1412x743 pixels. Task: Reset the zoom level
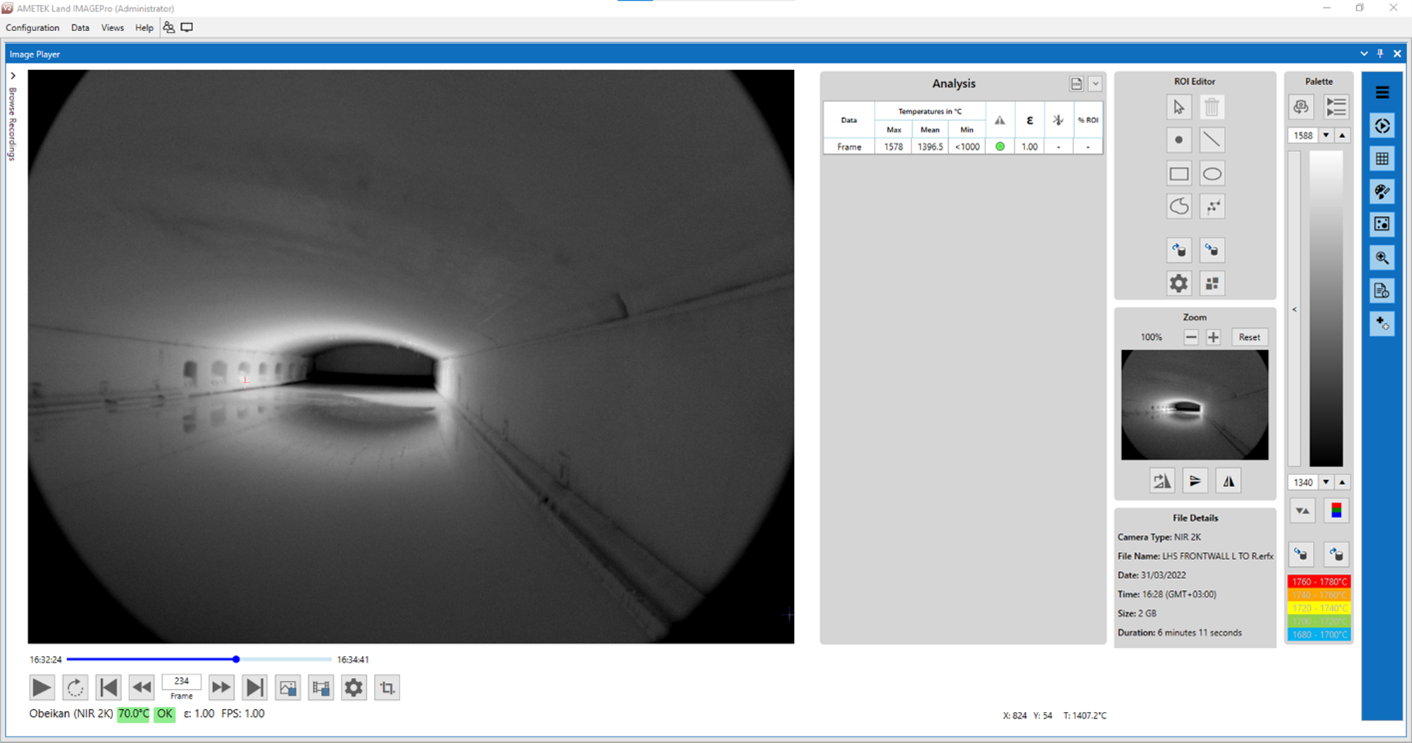[1249, 338]
